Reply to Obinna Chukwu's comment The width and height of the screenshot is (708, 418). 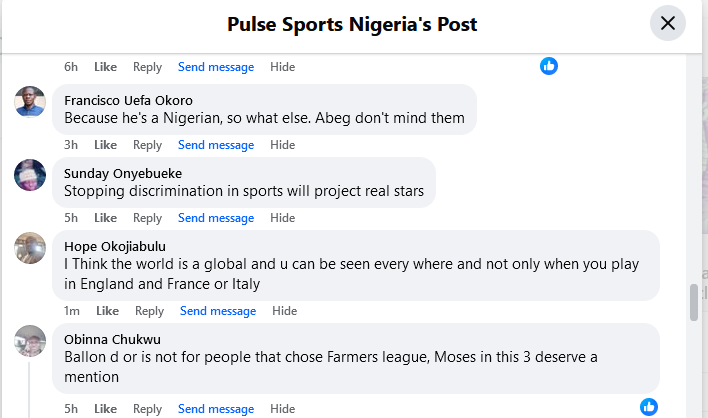[147, 409]
